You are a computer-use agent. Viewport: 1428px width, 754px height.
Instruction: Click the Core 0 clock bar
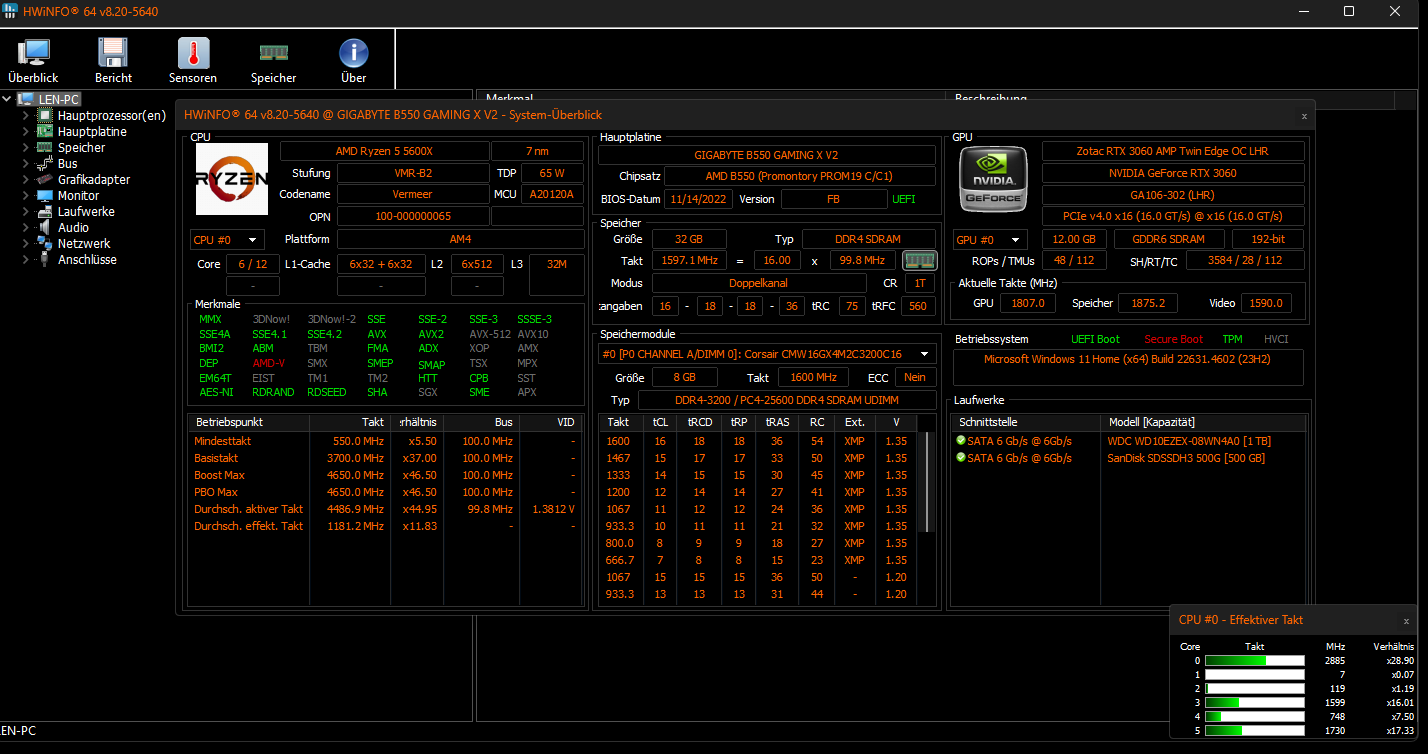click(1255, 660)
